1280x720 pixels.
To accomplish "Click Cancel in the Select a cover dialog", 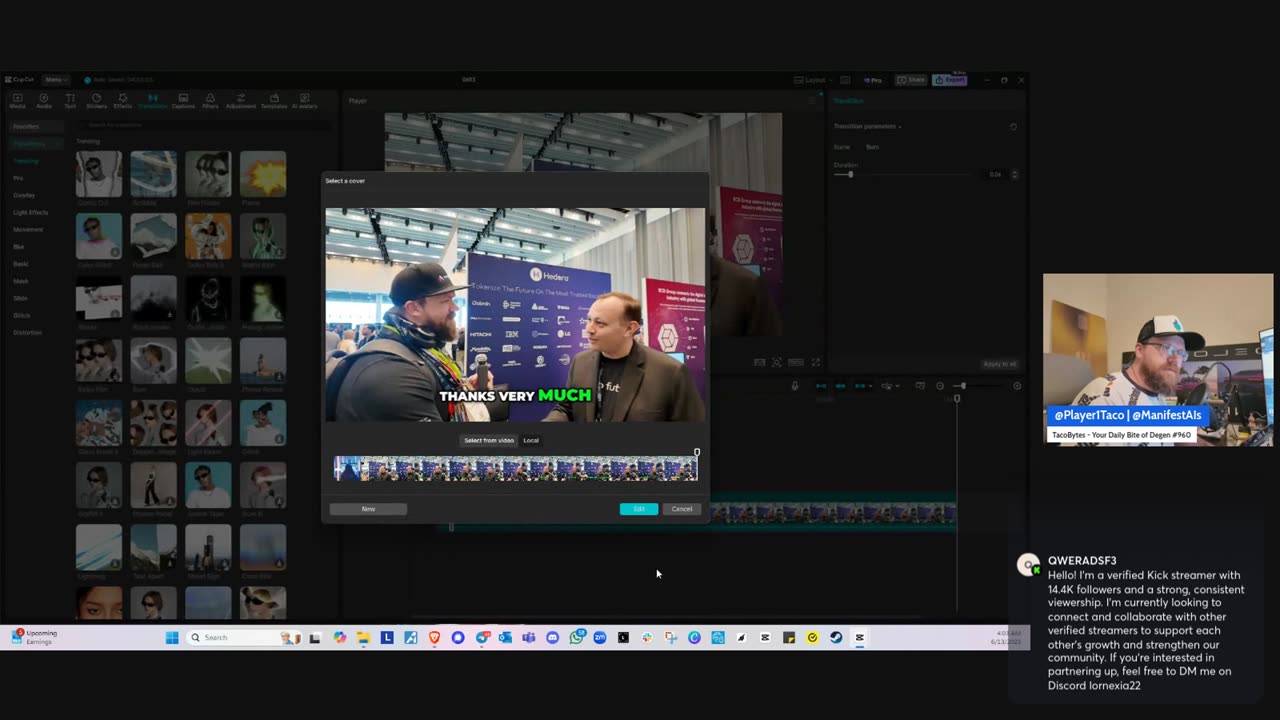I will [x=681, y=509].
